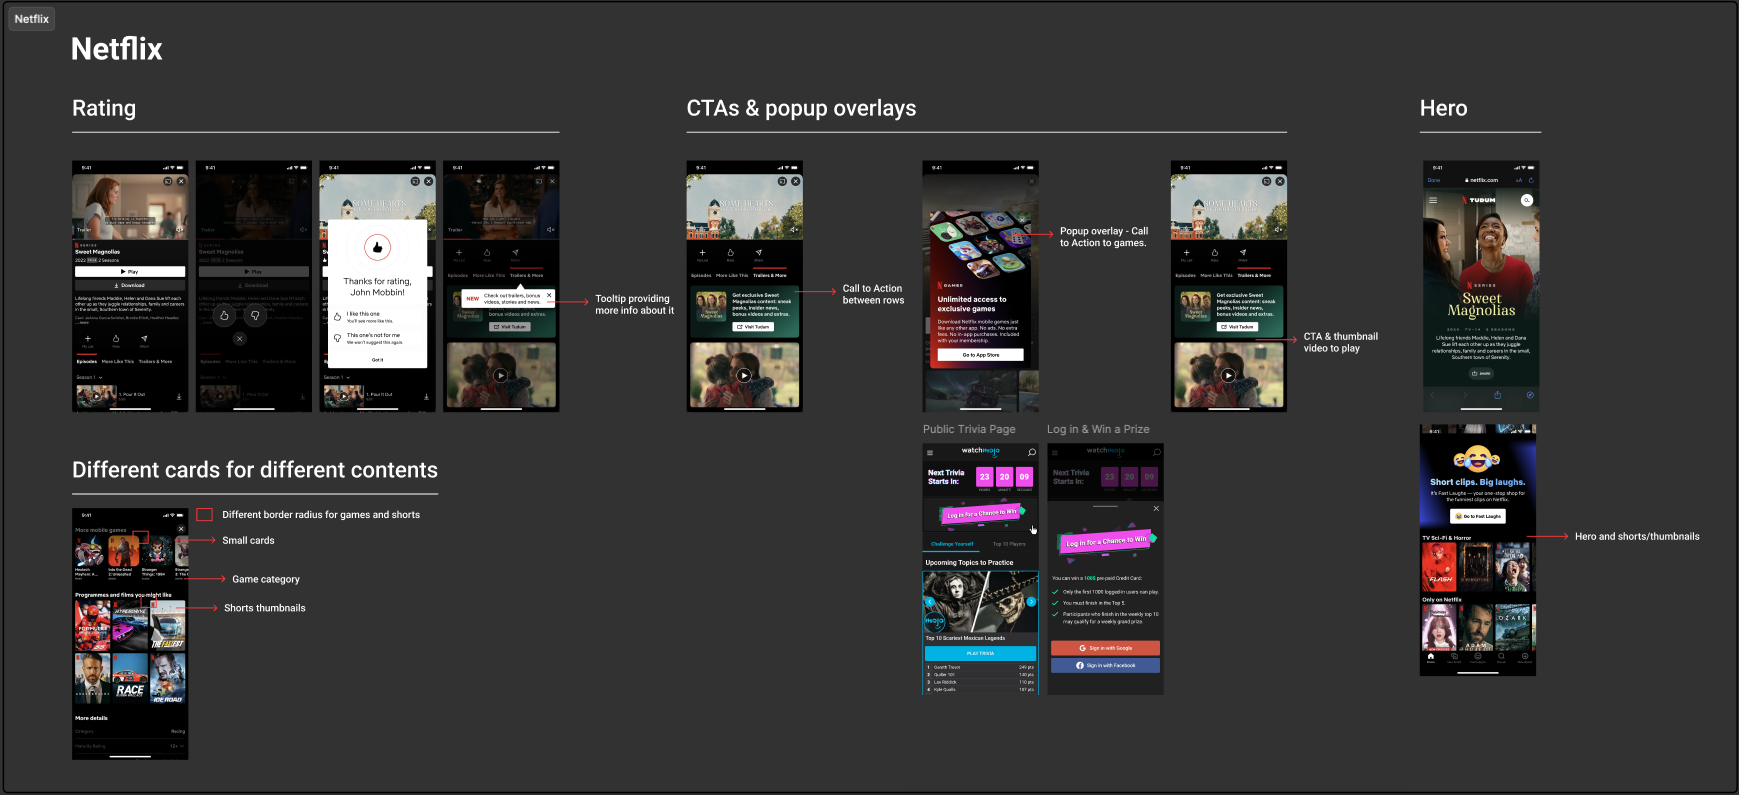Expand Season 1 dropdown in first mockup
The height and width of the screenshot is (795, 1739).
[x=89, y=377]
